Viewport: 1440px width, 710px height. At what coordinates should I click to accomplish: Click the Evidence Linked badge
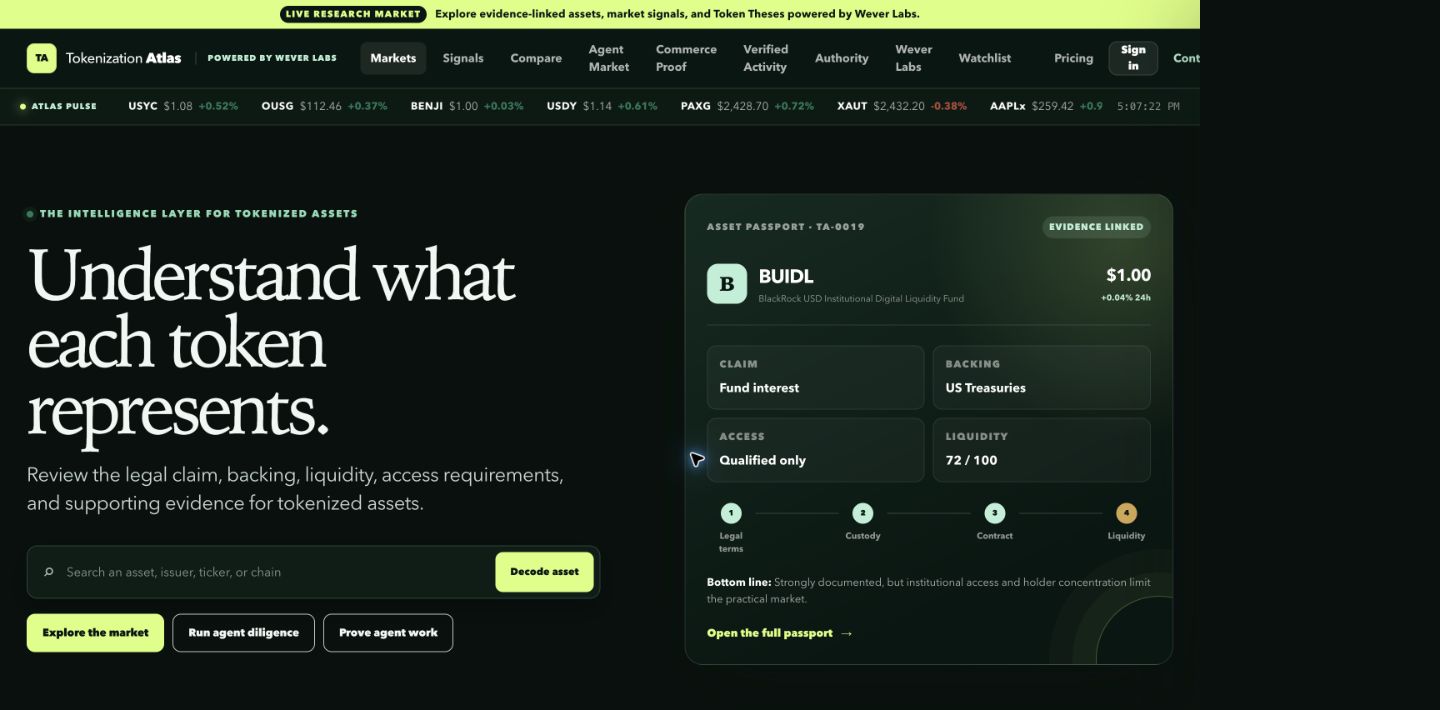pyautogui.click(x=1096, y=227)
